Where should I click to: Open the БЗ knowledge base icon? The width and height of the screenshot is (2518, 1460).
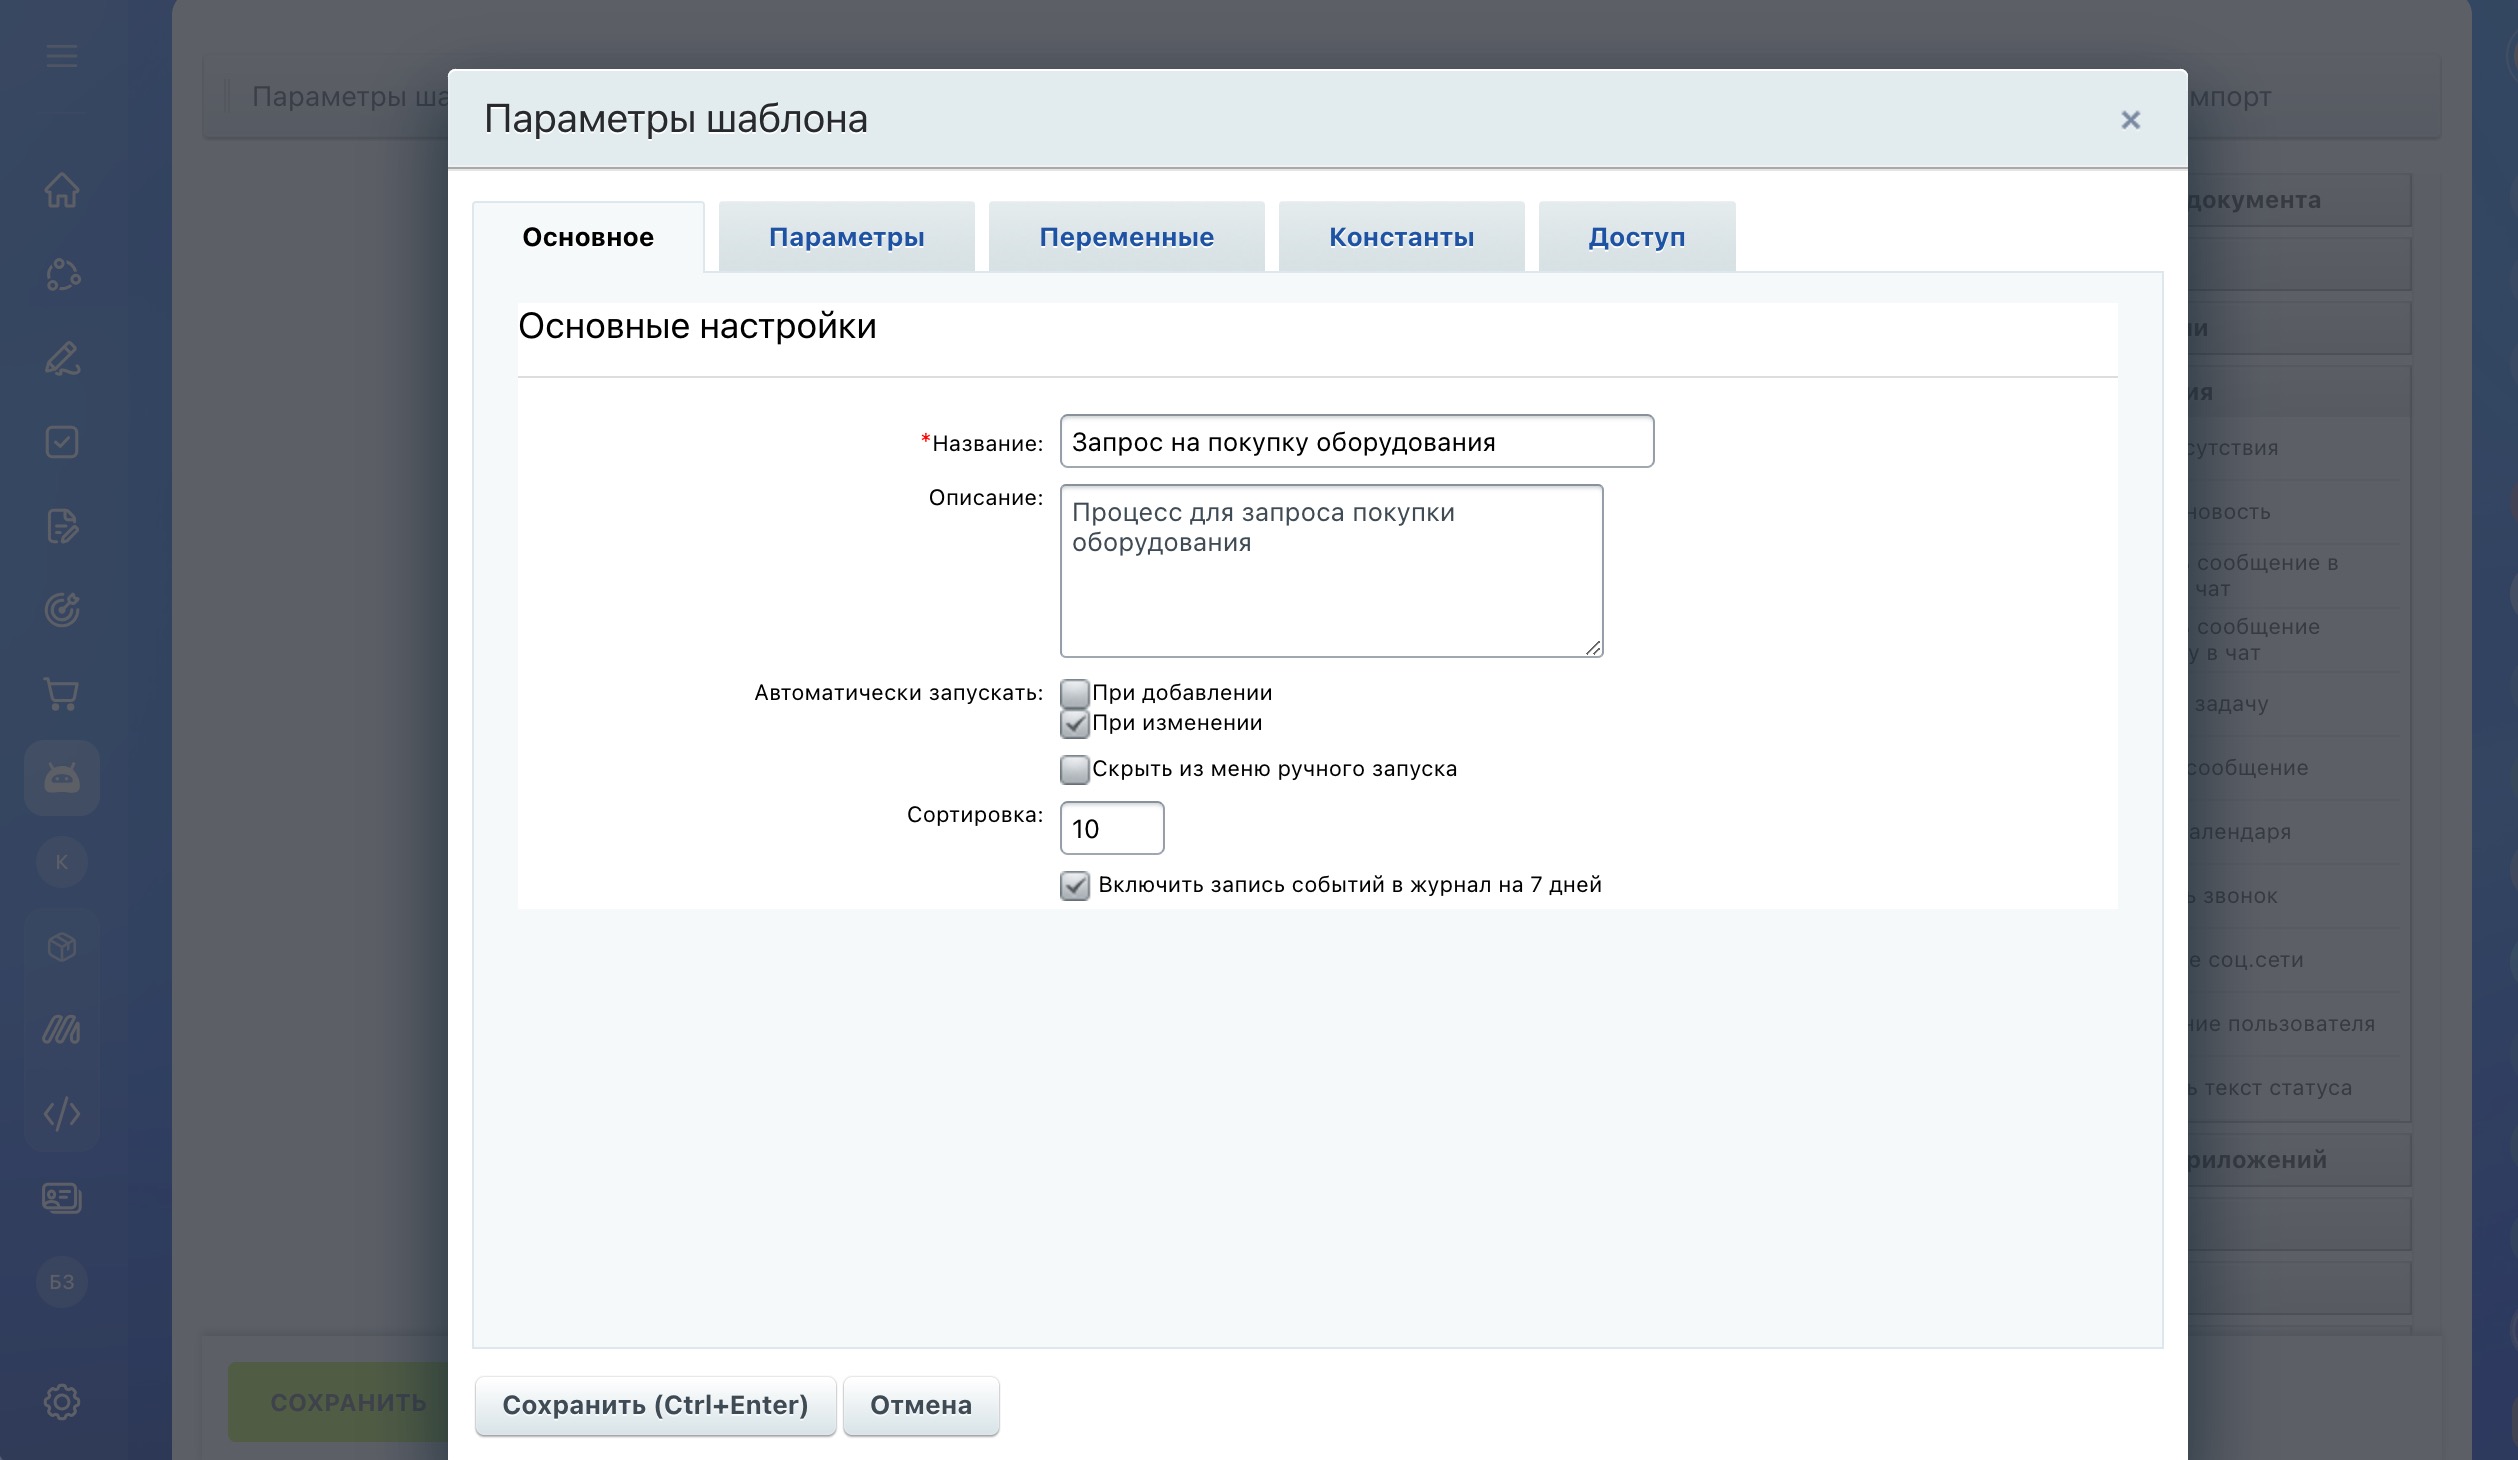click(x=62, y=1282)
